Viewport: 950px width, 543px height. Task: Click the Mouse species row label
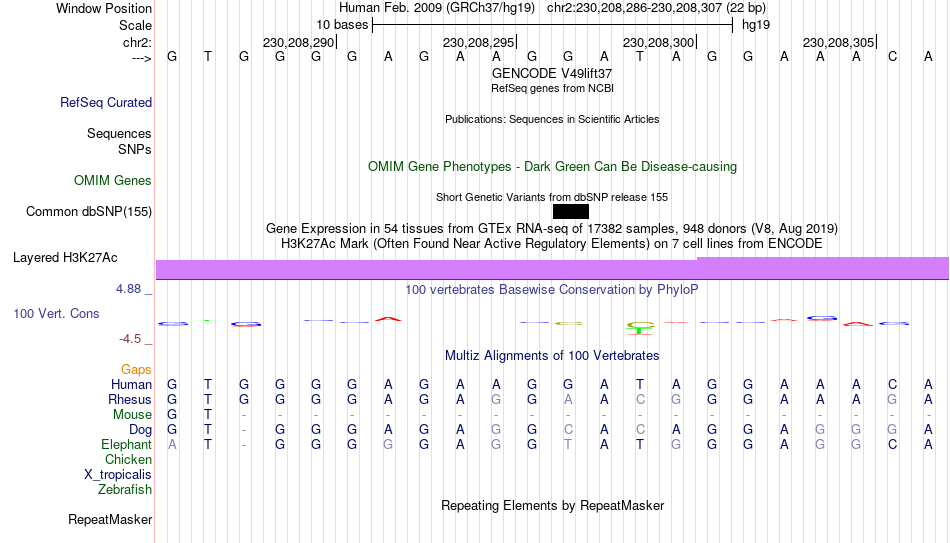point(133,415)
